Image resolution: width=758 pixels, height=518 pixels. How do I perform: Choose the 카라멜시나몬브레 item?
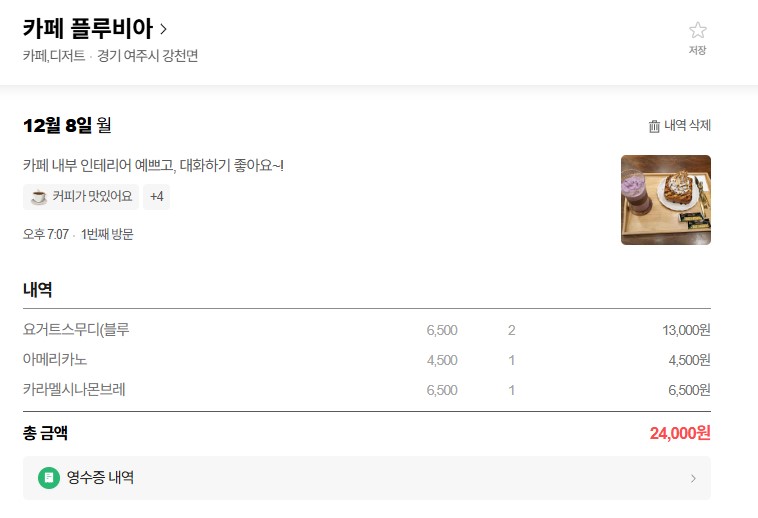pyautogui.click(x=74, y=390)
